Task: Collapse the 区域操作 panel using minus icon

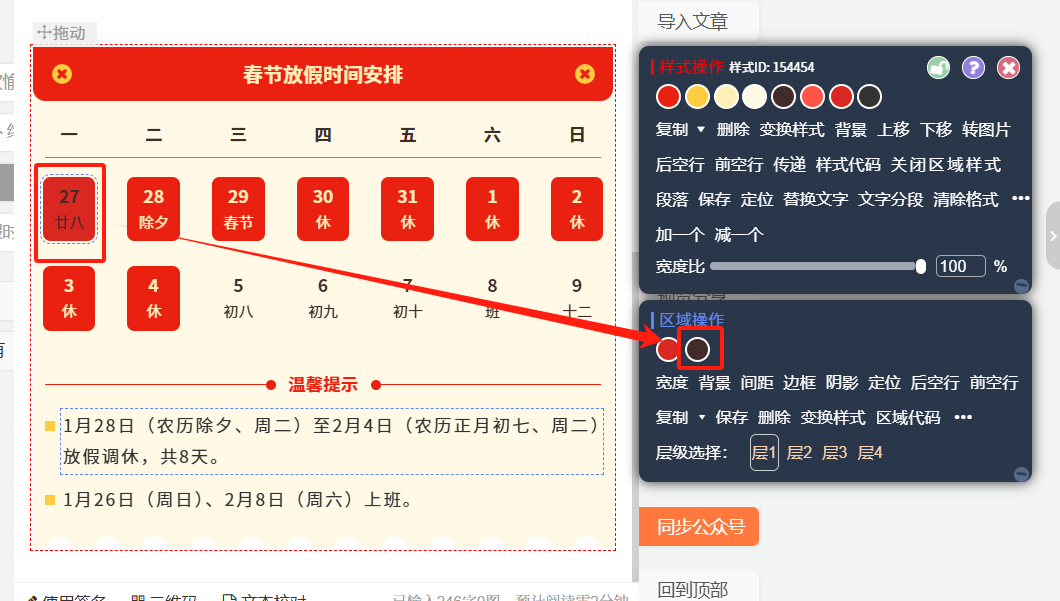Action: click(x=1021, y=473)
